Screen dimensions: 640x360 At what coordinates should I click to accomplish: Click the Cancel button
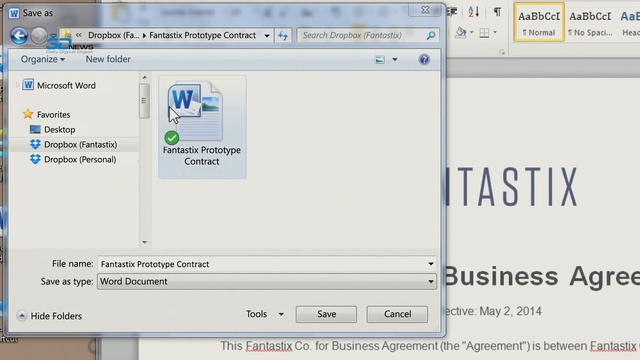point(397,314)
